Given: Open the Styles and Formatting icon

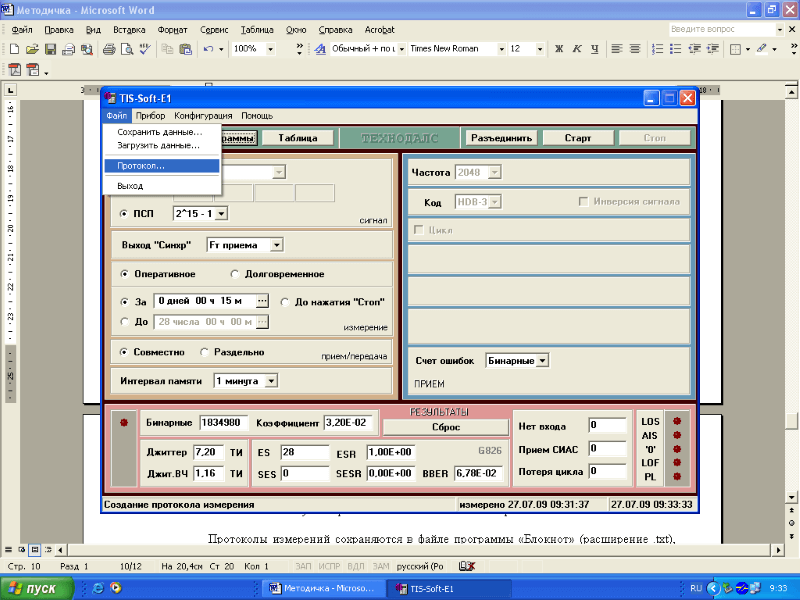Looking at the screenshot, I should point(320,49).
